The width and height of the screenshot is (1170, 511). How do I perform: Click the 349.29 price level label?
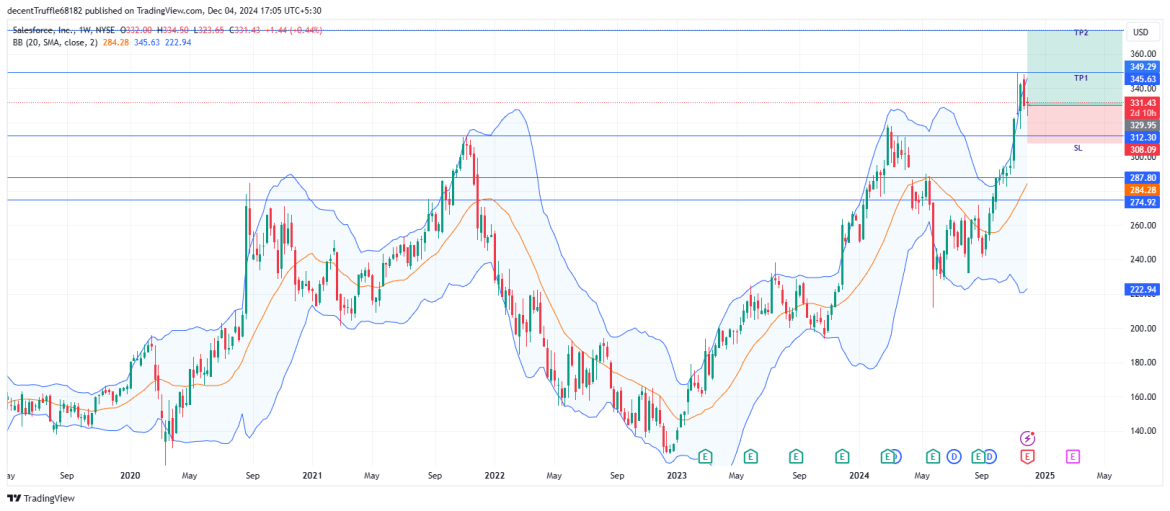[x=1143, y=66]
